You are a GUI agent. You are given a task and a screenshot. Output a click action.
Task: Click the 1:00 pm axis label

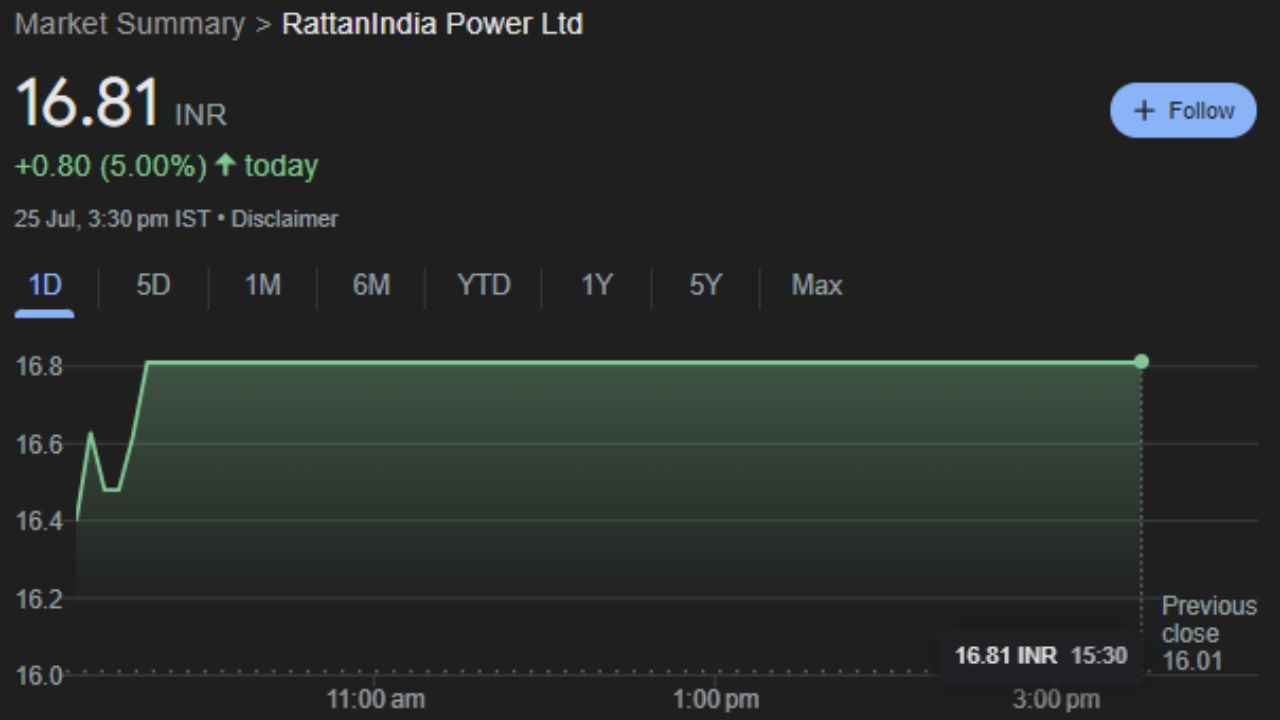[715, 699]
